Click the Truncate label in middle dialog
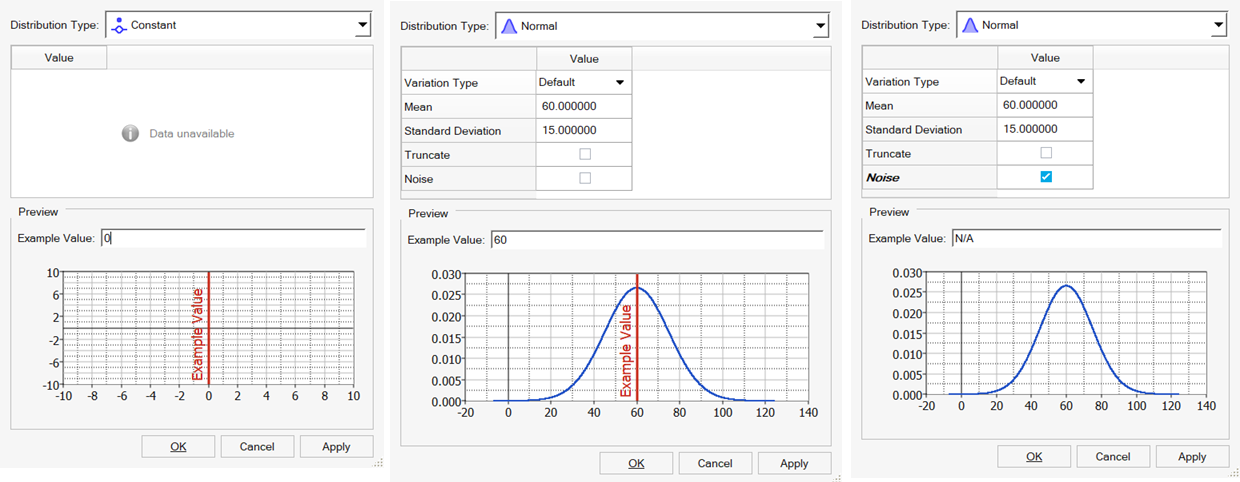1240x482 pixels. coord(427,155)
